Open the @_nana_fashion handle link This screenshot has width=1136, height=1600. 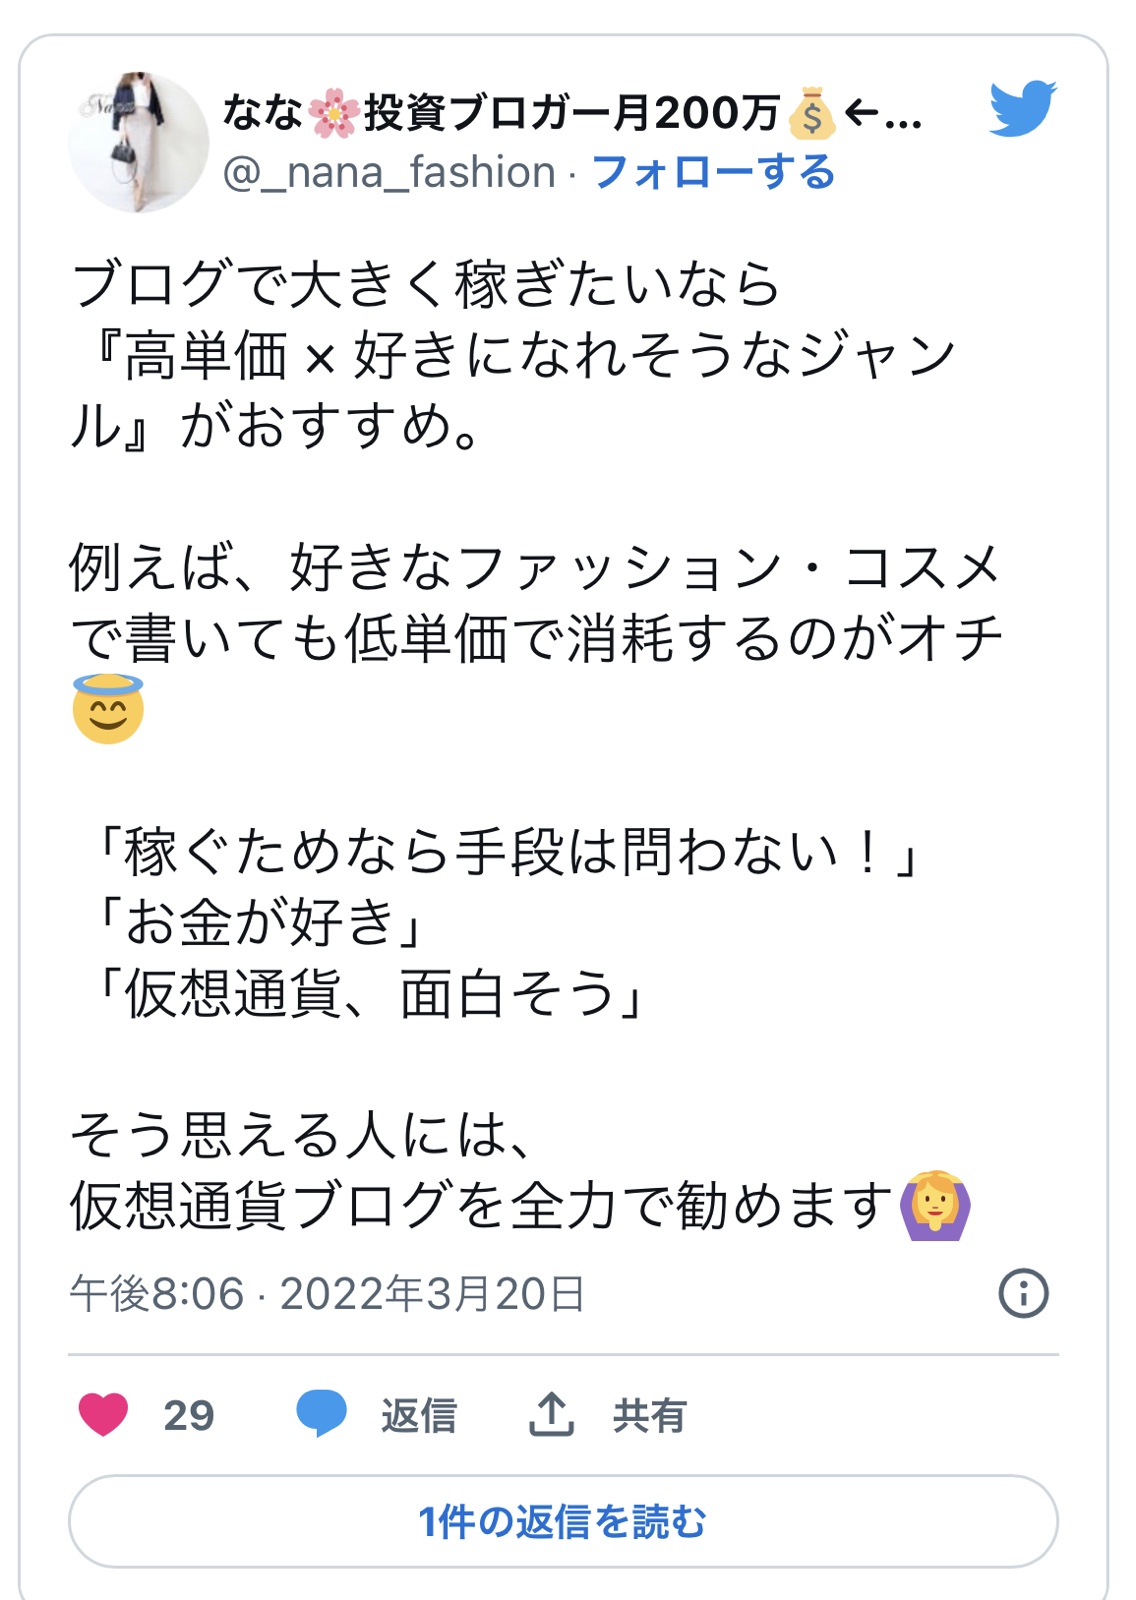tap(389, 172)
